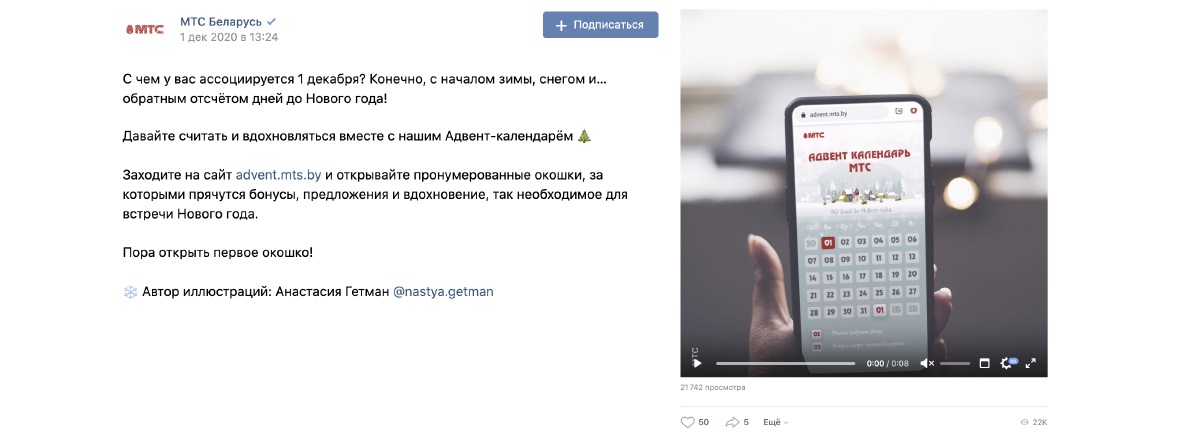Open post date 1 дек 2020

(x=229, y=37)
